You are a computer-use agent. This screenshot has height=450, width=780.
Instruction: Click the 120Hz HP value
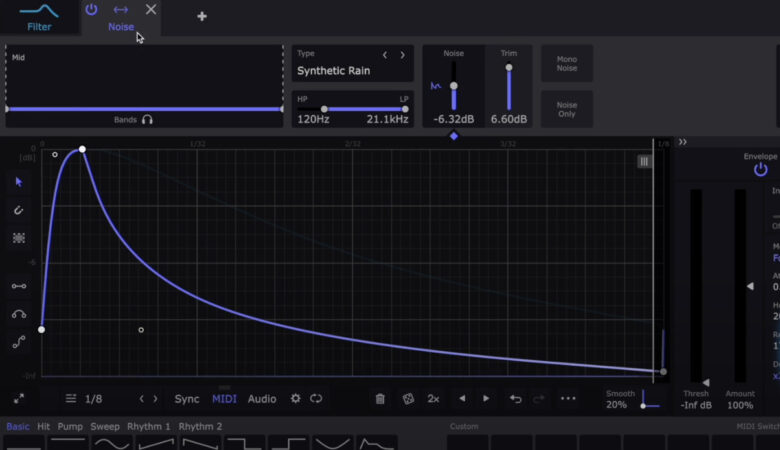click(x=313, y=119)
